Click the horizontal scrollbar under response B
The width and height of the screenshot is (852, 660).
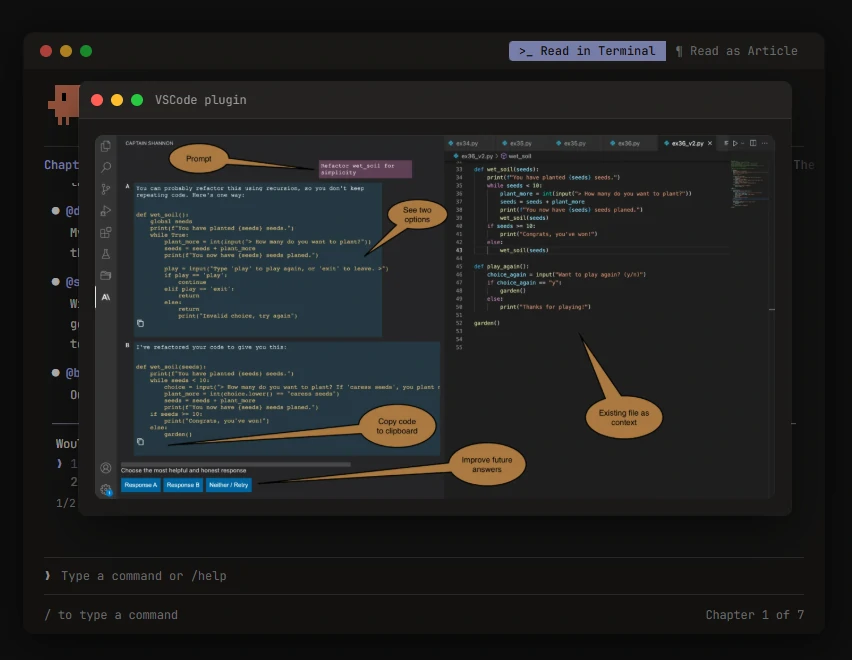236,464
